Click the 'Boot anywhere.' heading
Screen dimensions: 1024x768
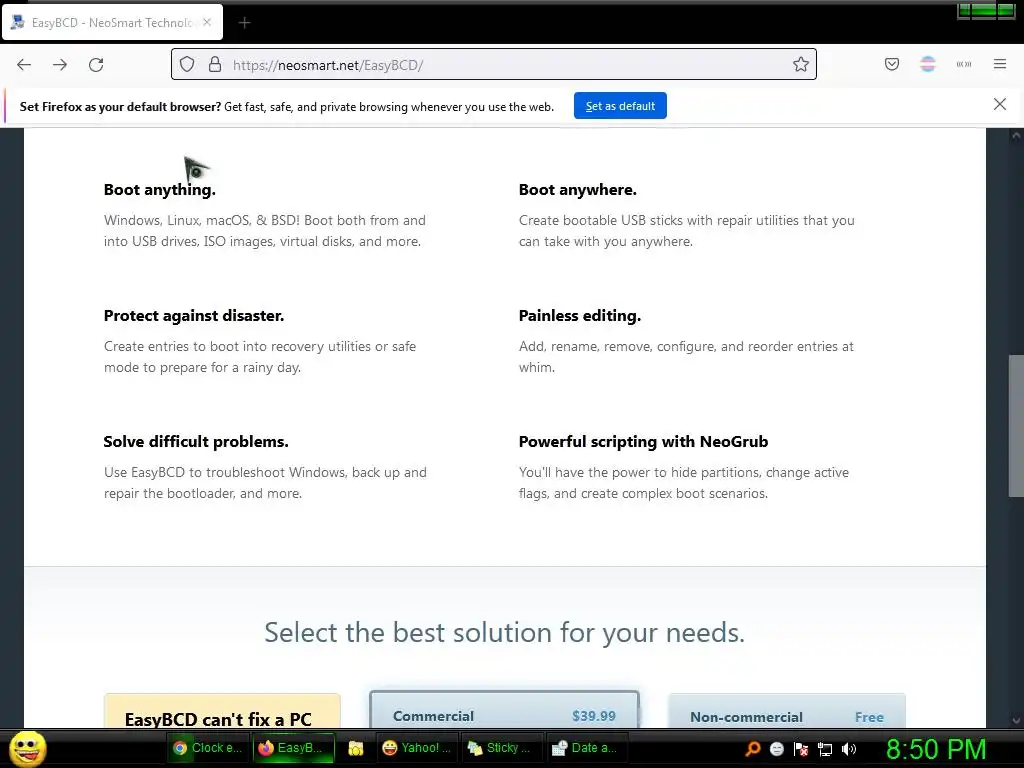click(x=577, y=190)
